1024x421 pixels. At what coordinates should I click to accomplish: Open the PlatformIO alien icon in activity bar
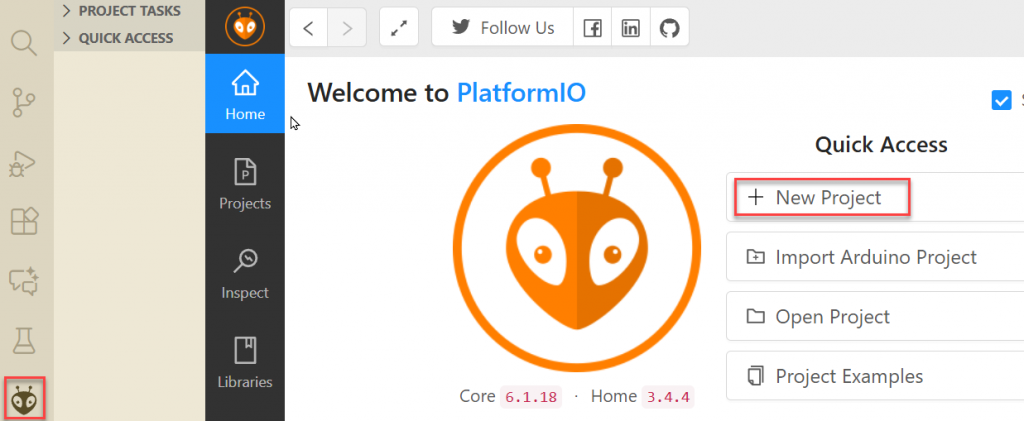point(25,400)
